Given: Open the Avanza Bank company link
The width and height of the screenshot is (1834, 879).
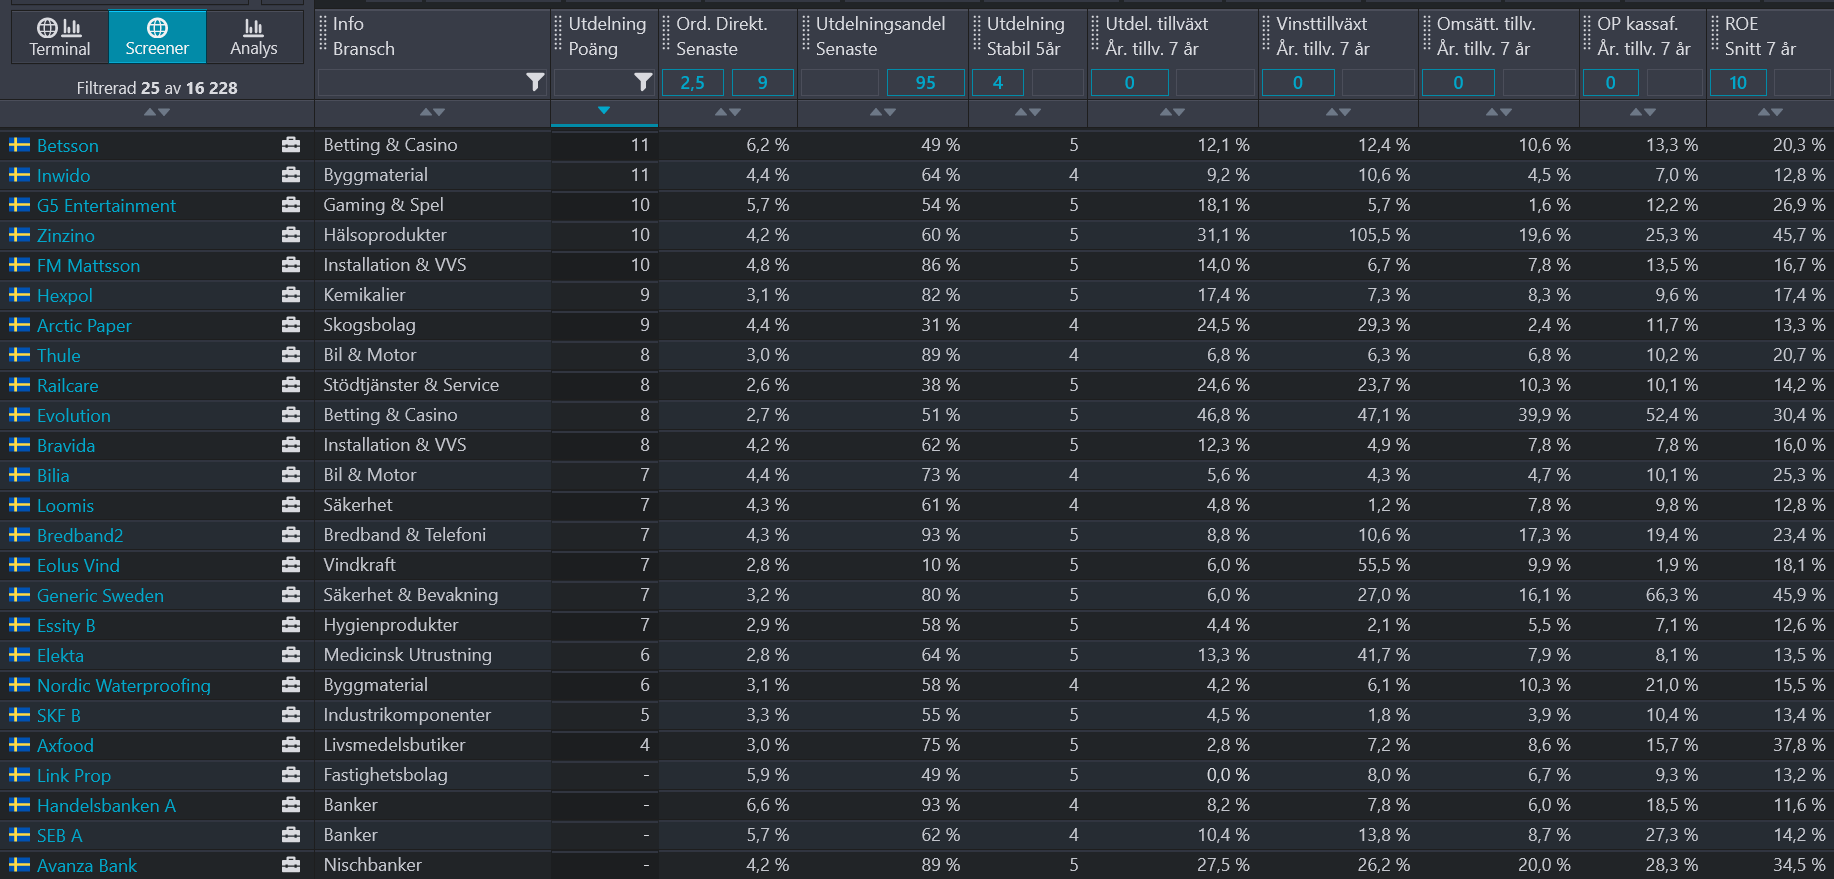Looking at the screenshot, I should tap(87, 866).
